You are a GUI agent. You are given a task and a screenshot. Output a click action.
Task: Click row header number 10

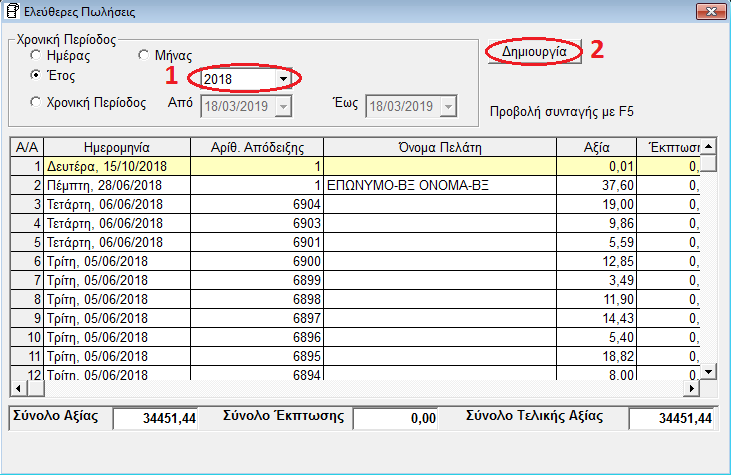pyautogui.click(x=27, y=337)
